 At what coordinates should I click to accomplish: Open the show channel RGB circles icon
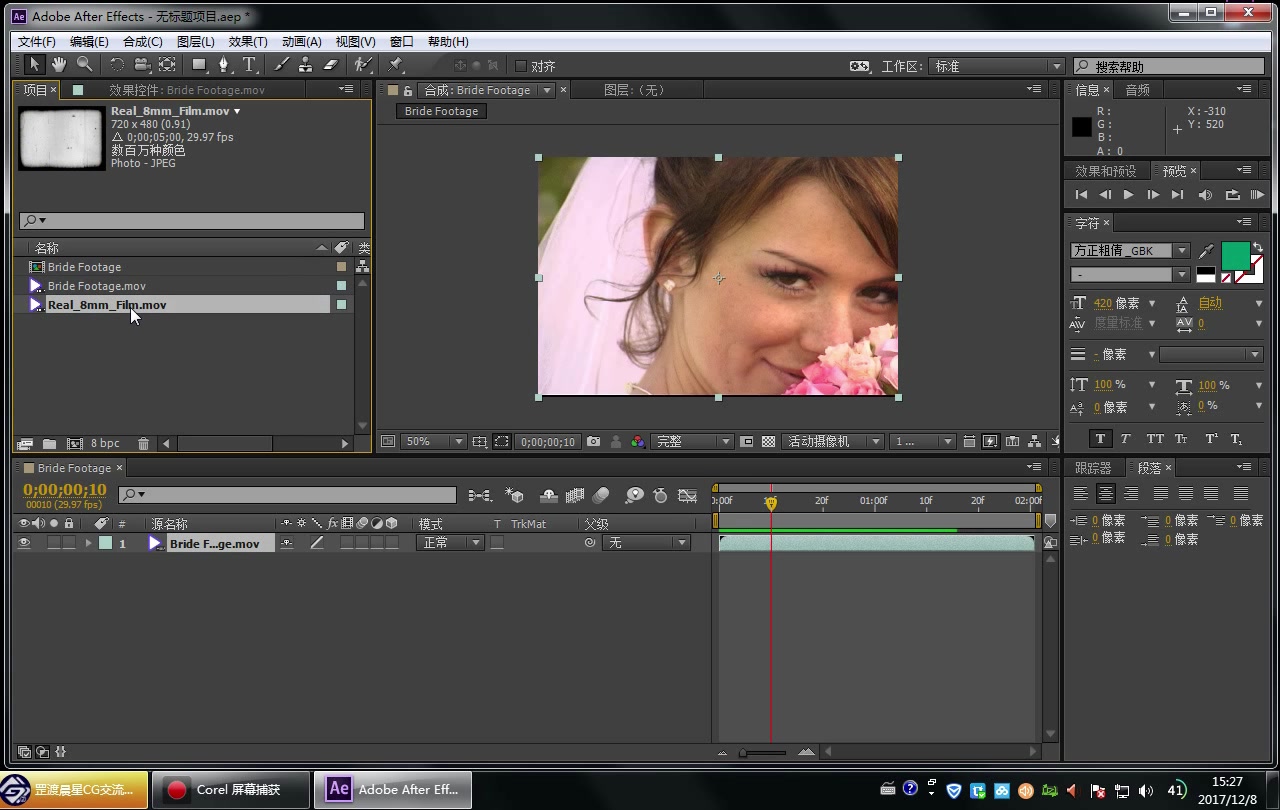(637, 441)
